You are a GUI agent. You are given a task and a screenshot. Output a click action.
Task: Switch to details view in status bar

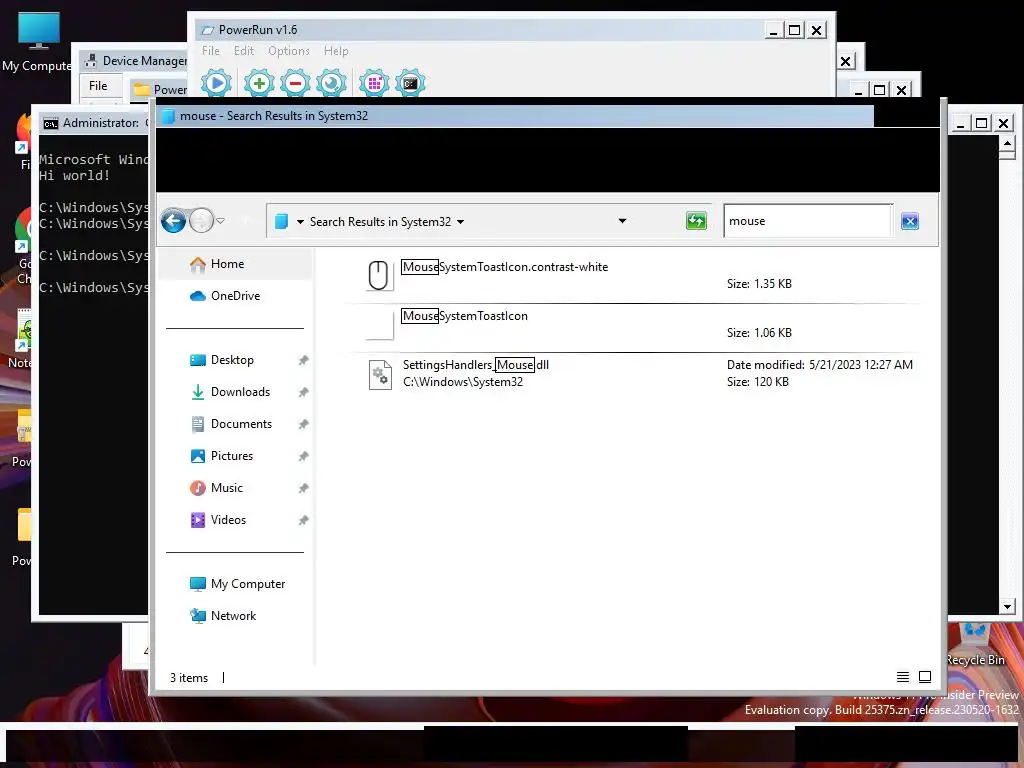pos(903,677)
